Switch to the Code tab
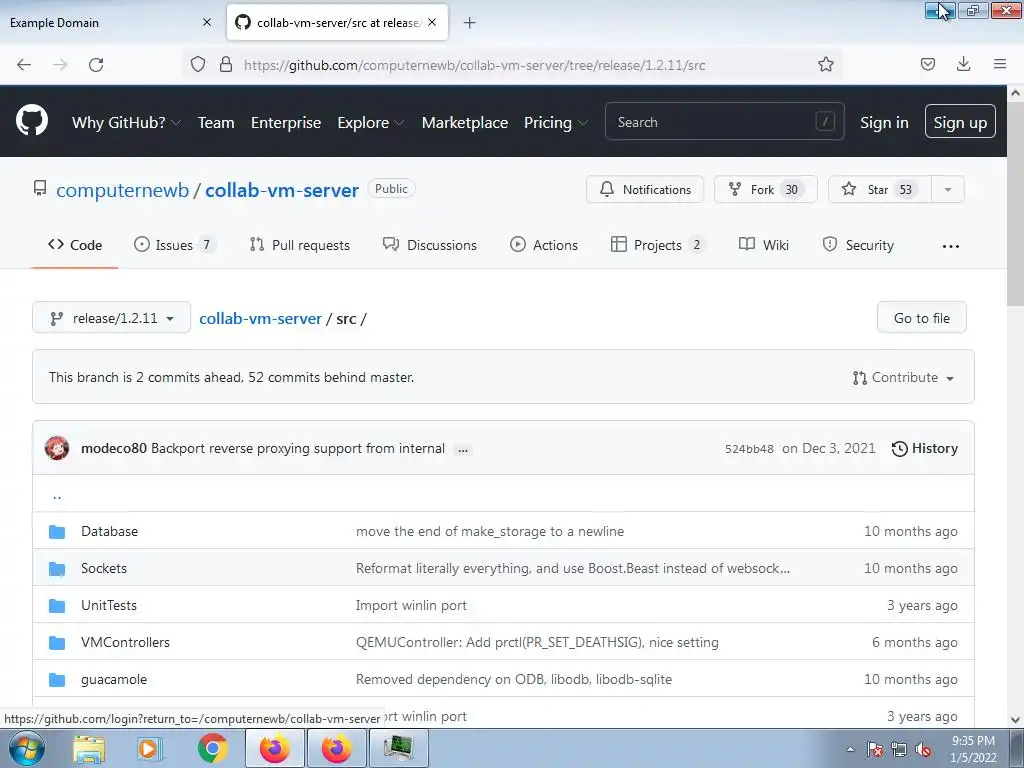This screenshot has height=768, width=1024. (x=75, y=245)
